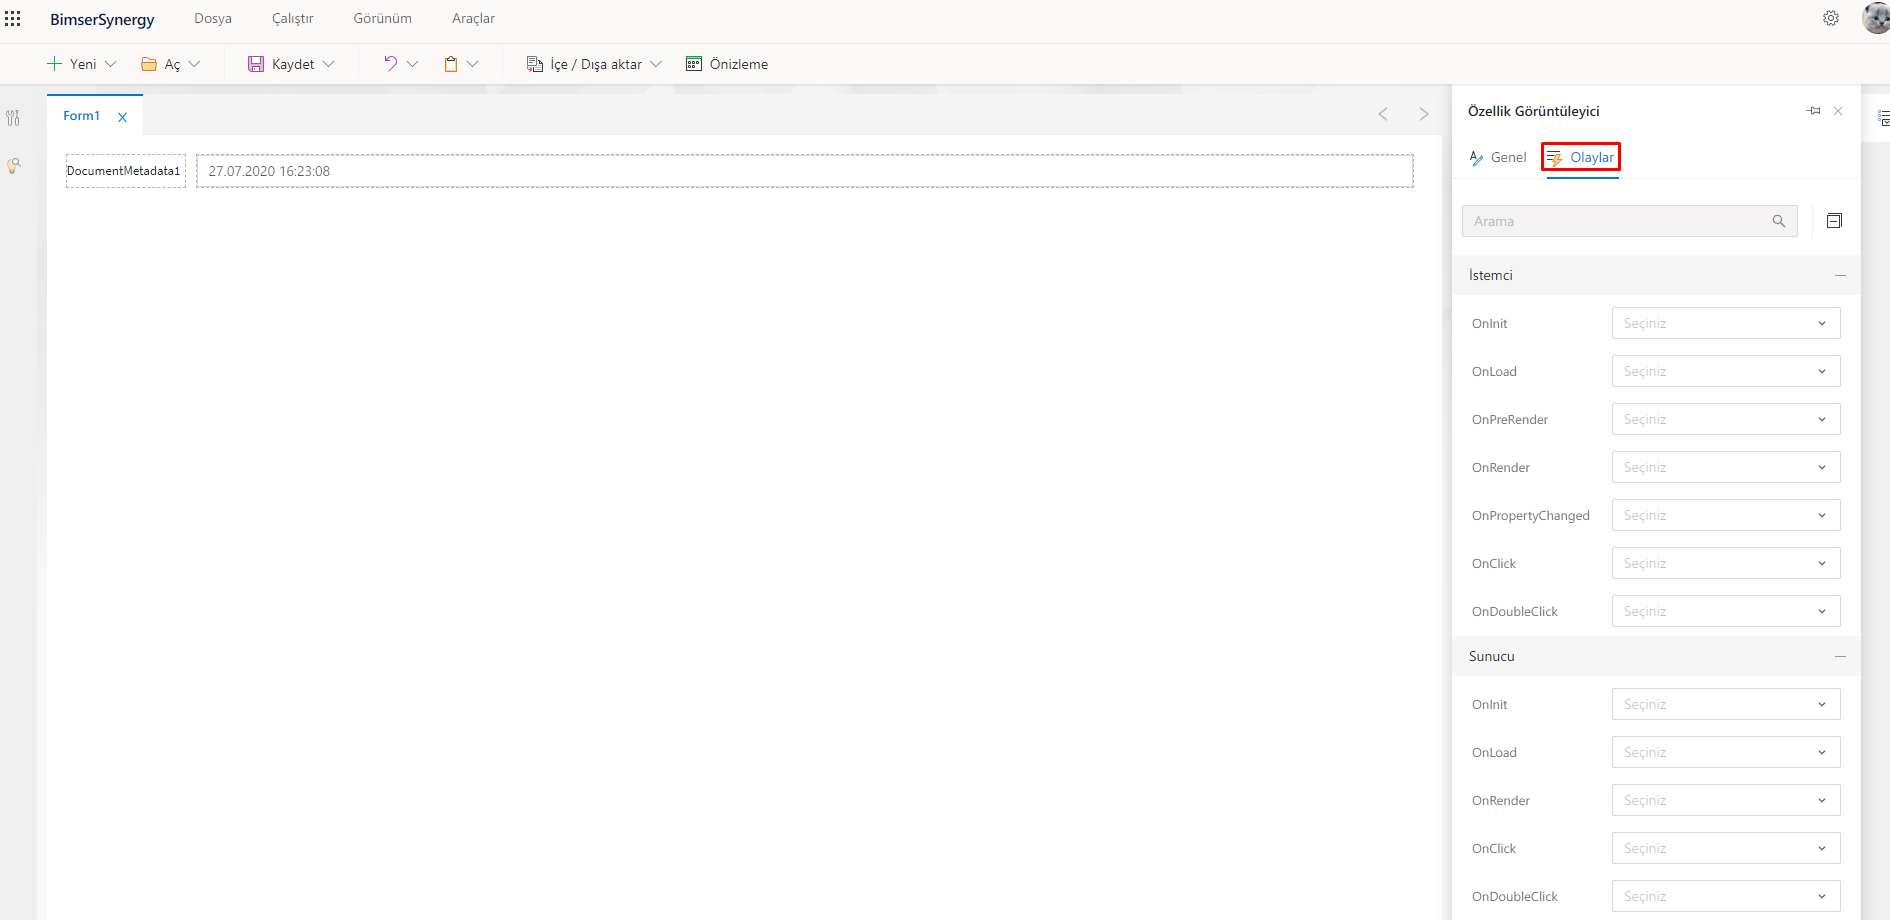This screenshot has width=1890, height=920.
Task: Click the İçe / Dışa aktar icon
Action: click(535, 64)
